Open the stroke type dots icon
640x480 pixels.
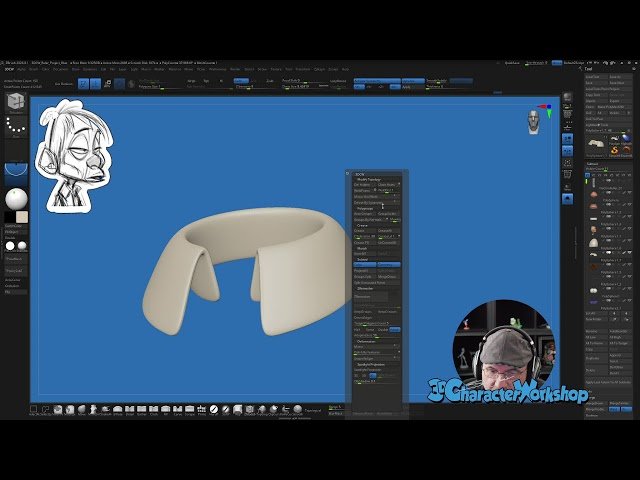coord(16,127)
